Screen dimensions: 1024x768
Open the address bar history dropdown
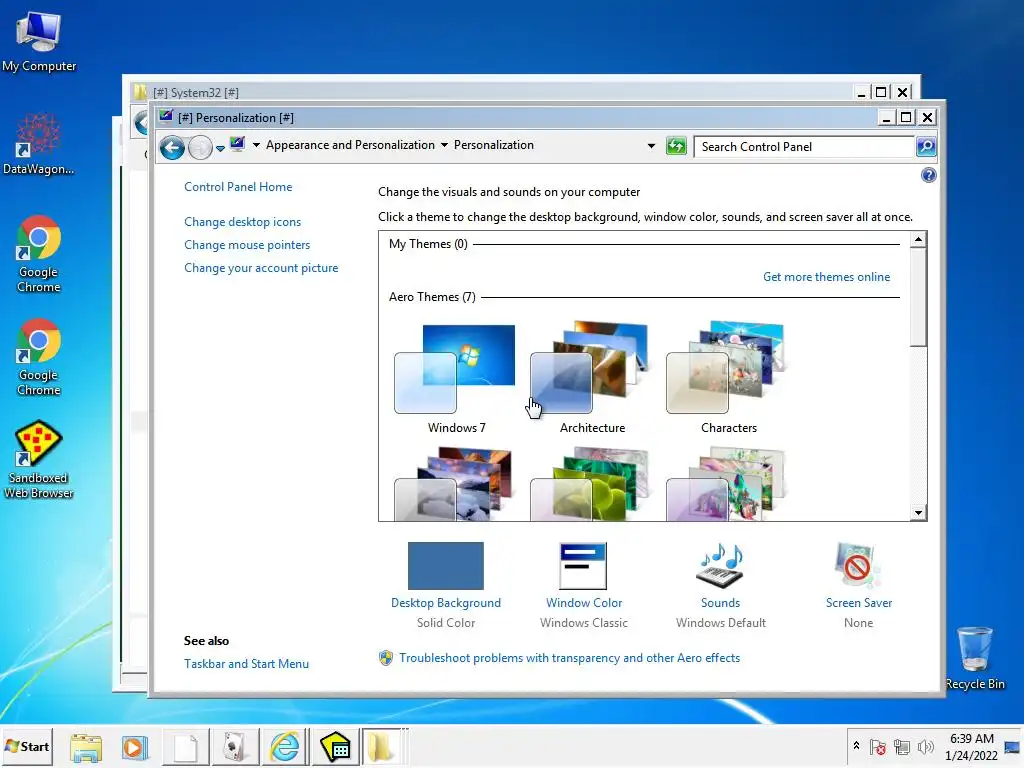click(x=651, y=146)
